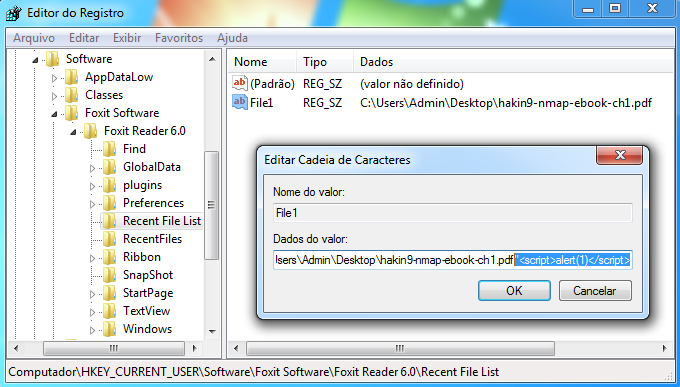Expand the TextView node
Image resolution: width=680 pixels, height=387 pixels.
click(92, 312)
